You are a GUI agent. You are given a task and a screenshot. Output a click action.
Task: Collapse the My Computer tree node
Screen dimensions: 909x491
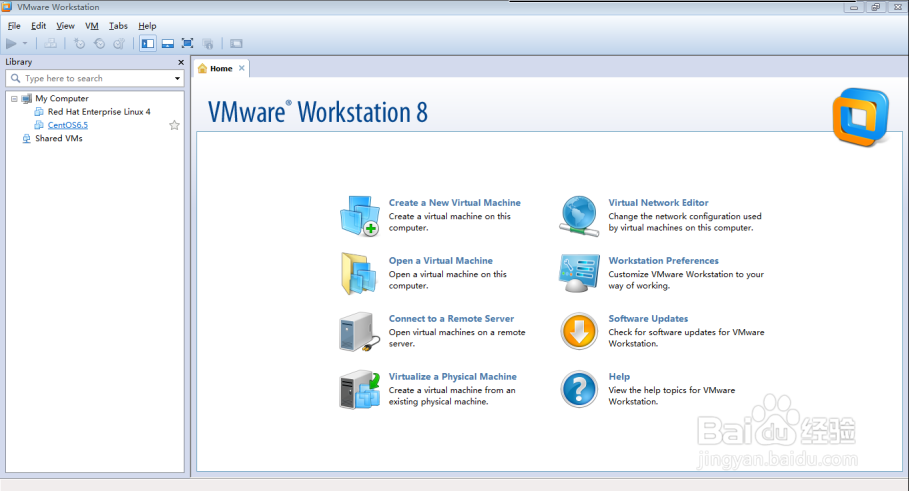click(14, 99)
